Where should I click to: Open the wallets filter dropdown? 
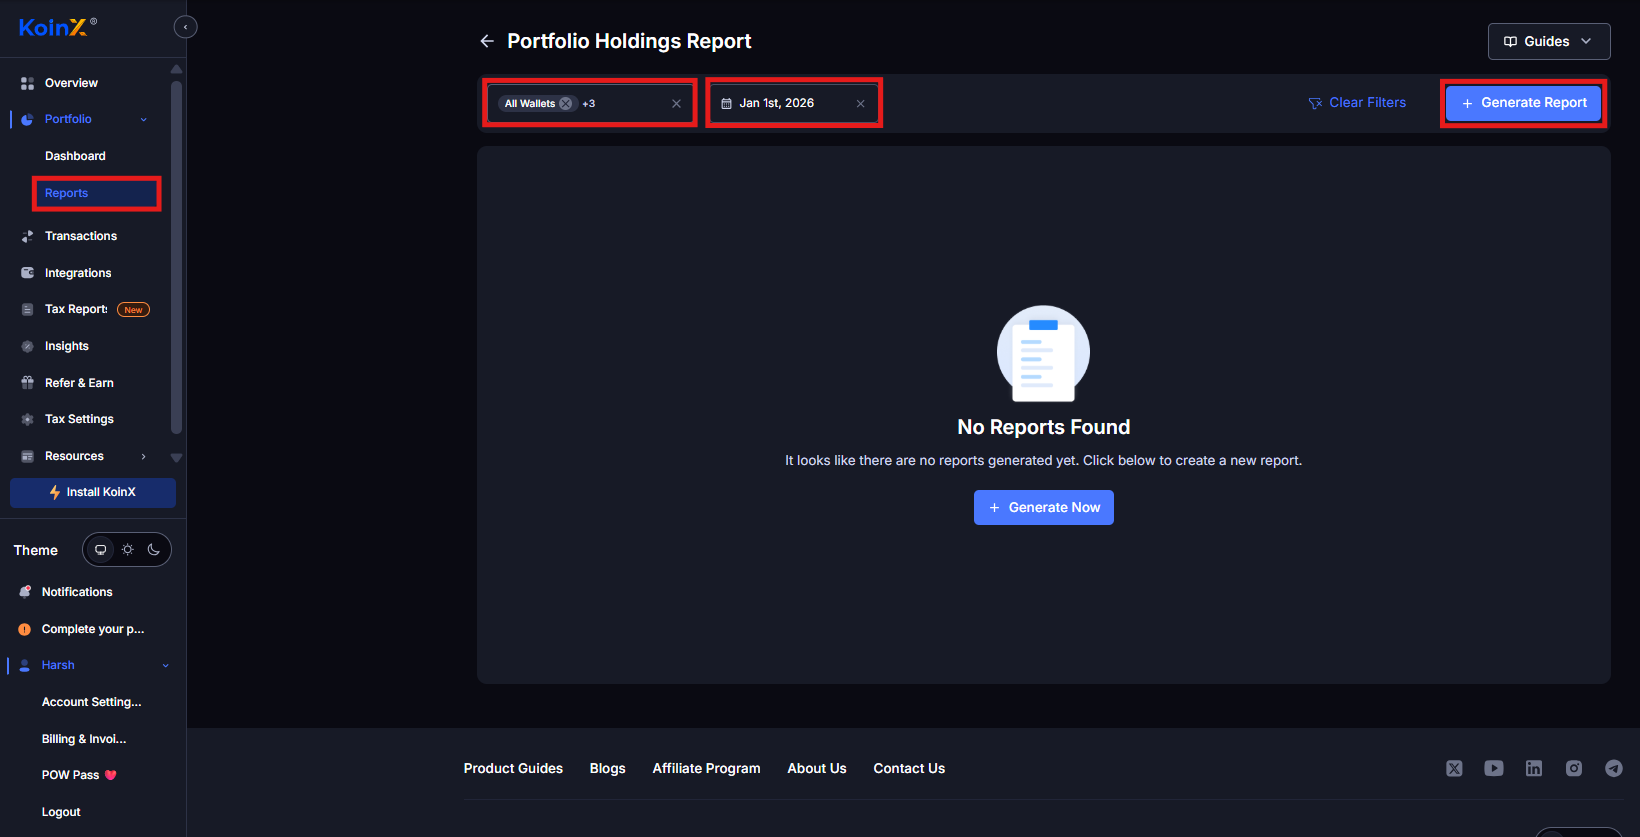(x=590, y=103)
